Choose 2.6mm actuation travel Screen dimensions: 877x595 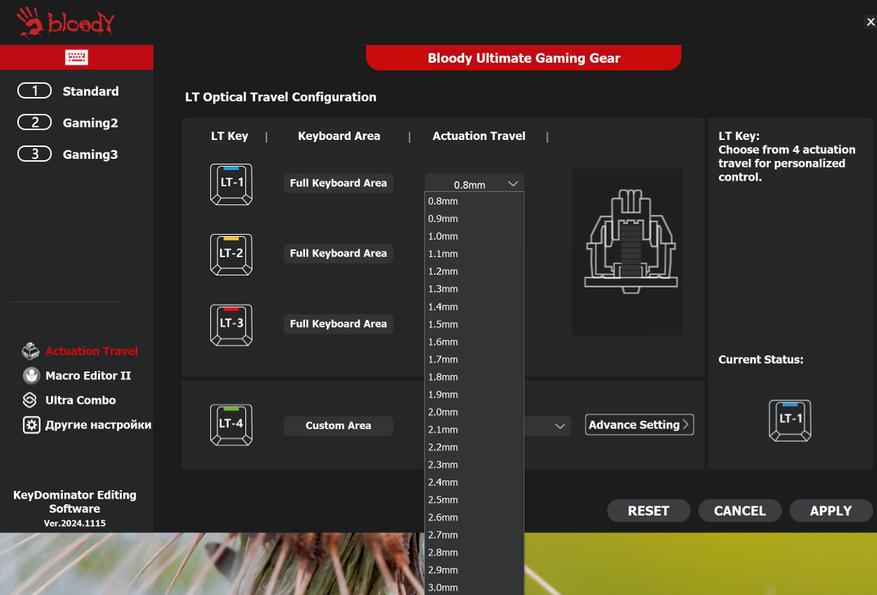pos(474,518)
